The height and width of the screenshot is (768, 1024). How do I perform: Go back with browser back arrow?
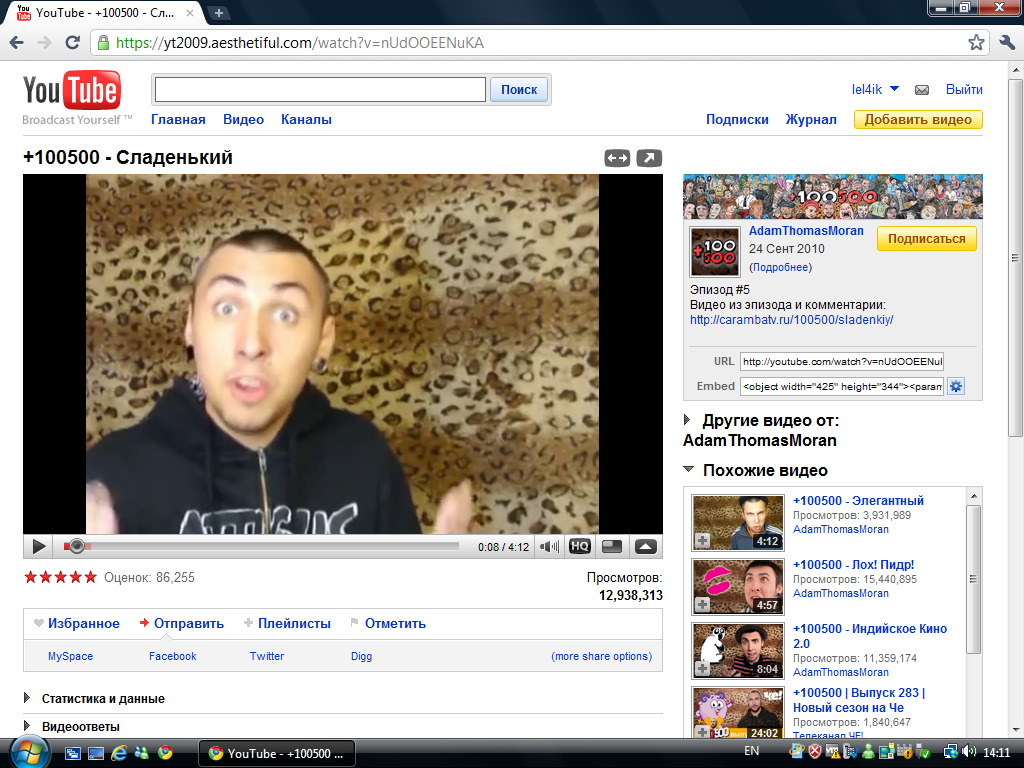tap(17, 43)
